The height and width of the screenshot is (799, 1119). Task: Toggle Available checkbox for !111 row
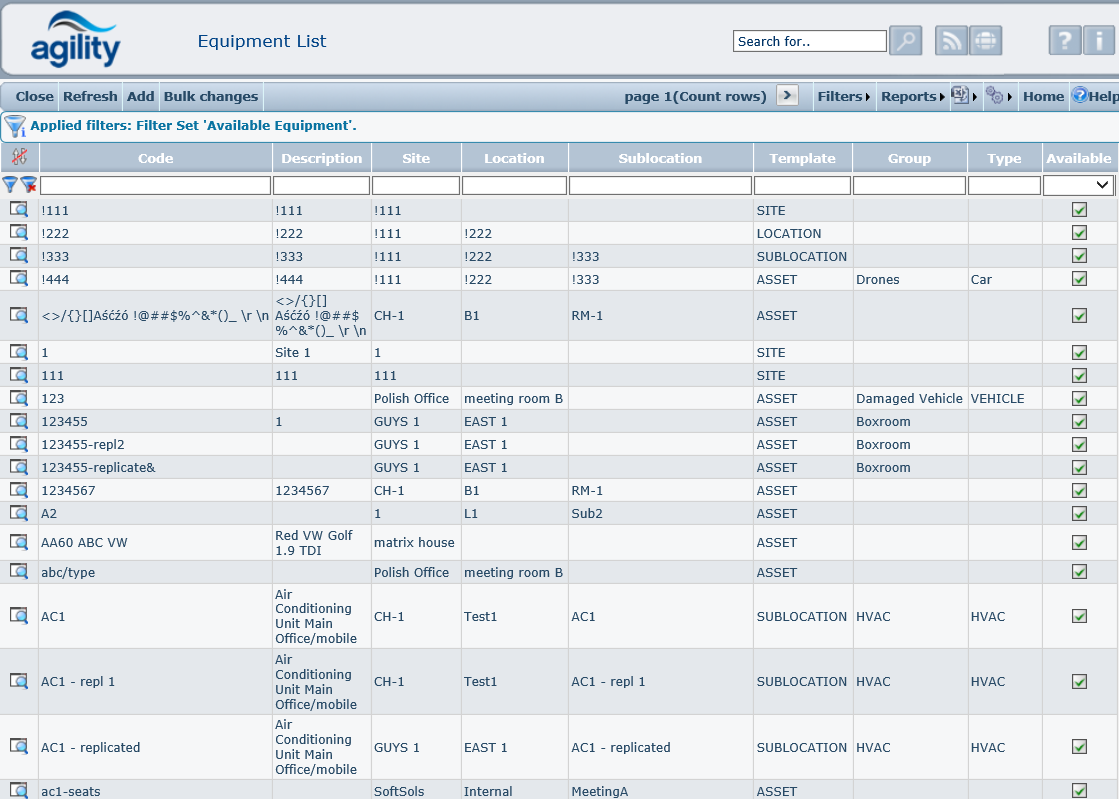click(1079, 210)
